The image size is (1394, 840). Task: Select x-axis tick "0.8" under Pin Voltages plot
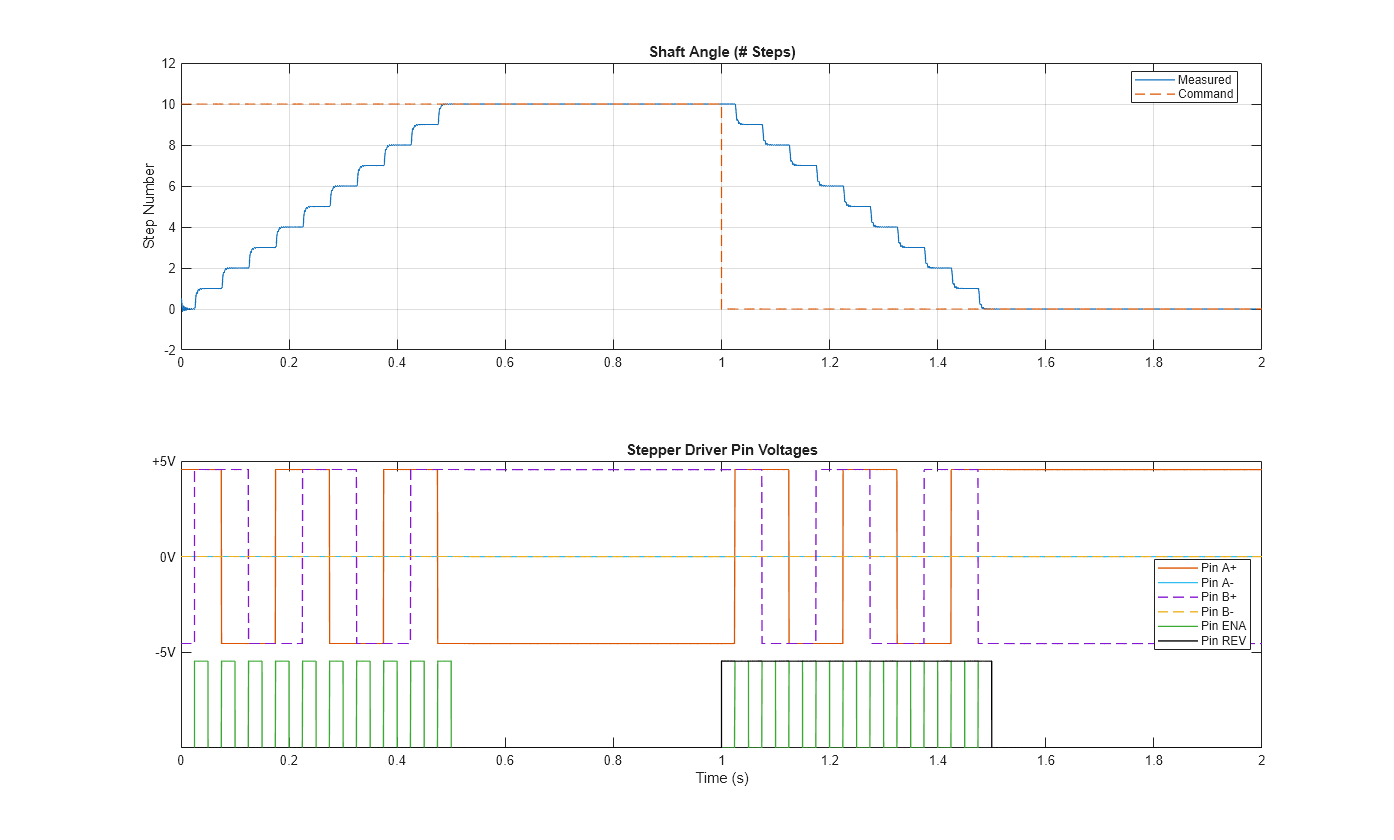(613, 761)
